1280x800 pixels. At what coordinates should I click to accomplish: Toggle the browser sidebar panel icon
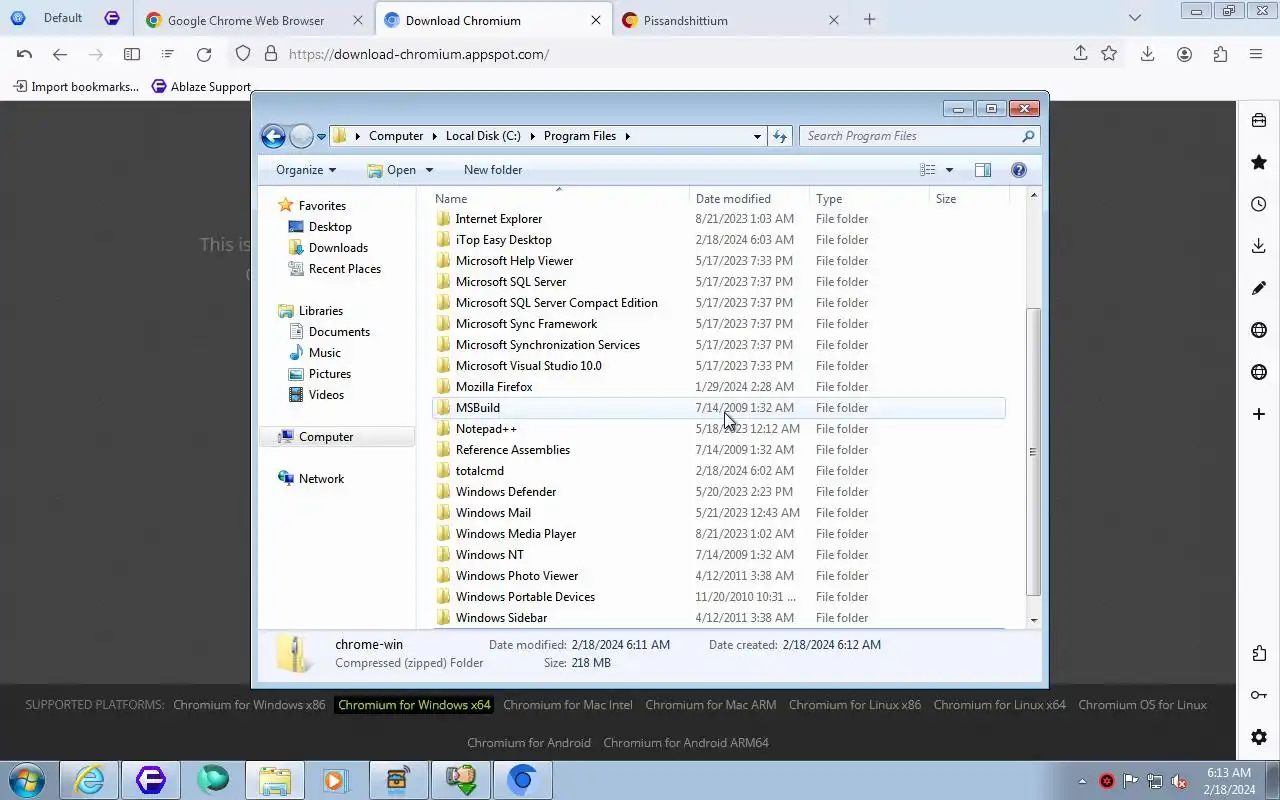click(132, 54)
